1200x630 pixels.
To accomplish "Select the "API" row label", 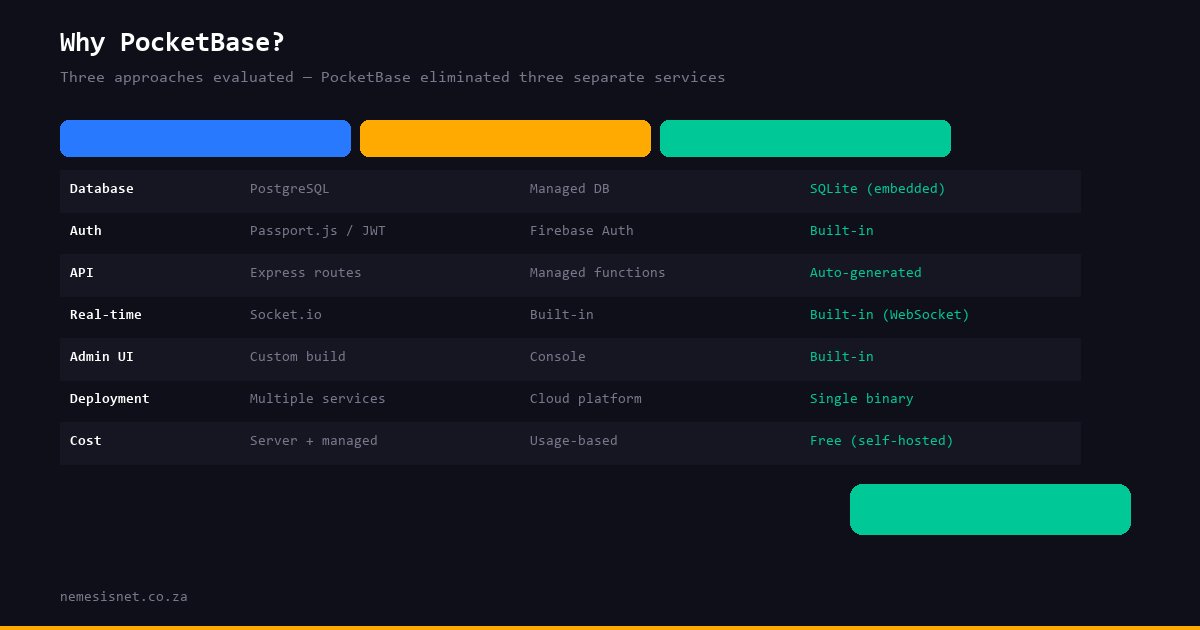I will 82,272.
